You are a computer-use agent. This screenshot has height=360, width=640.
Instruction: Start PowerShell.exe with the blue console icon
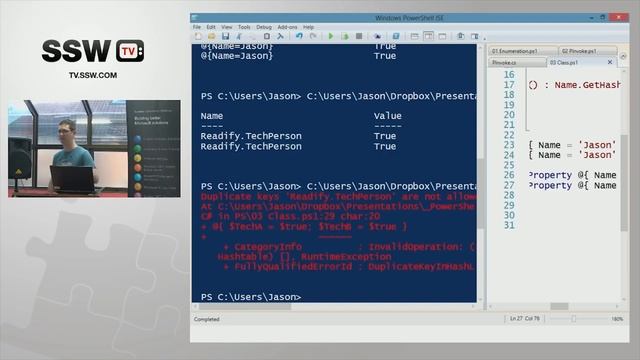tap(396, 36)
